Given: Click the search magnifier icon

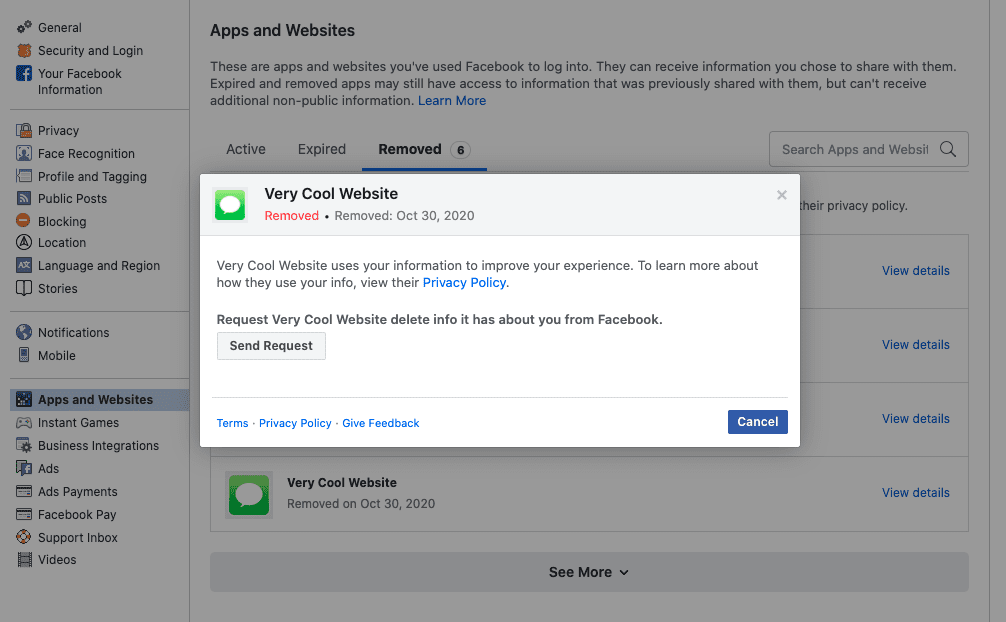Looking at the screenshot, I should (x=948, y=150).
